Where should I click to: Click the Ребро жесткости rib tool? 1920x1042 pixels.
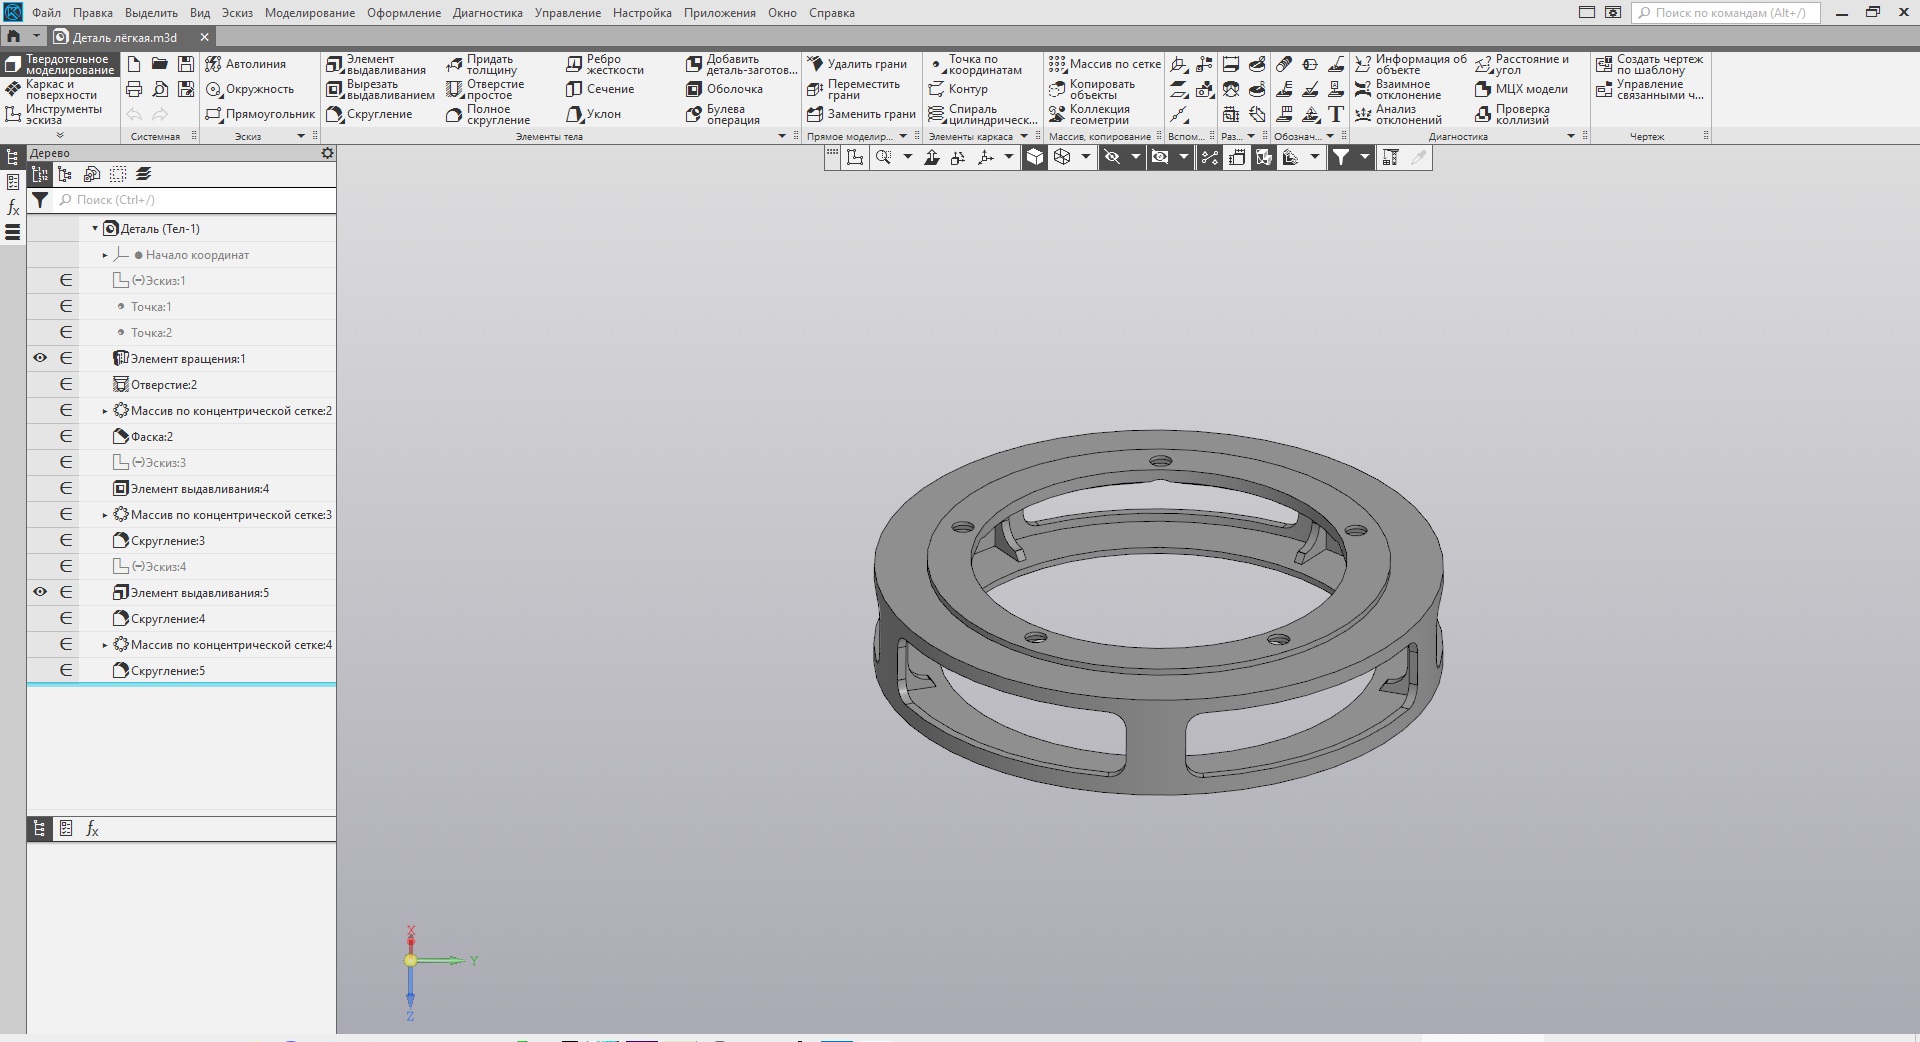pos(605,64)
